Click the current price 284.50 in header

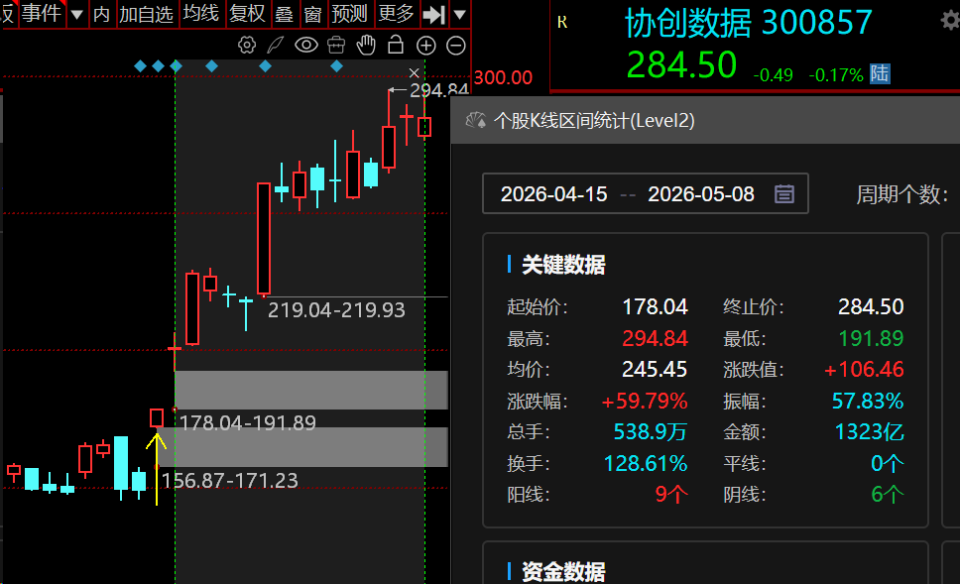click(x=681, y=64)
